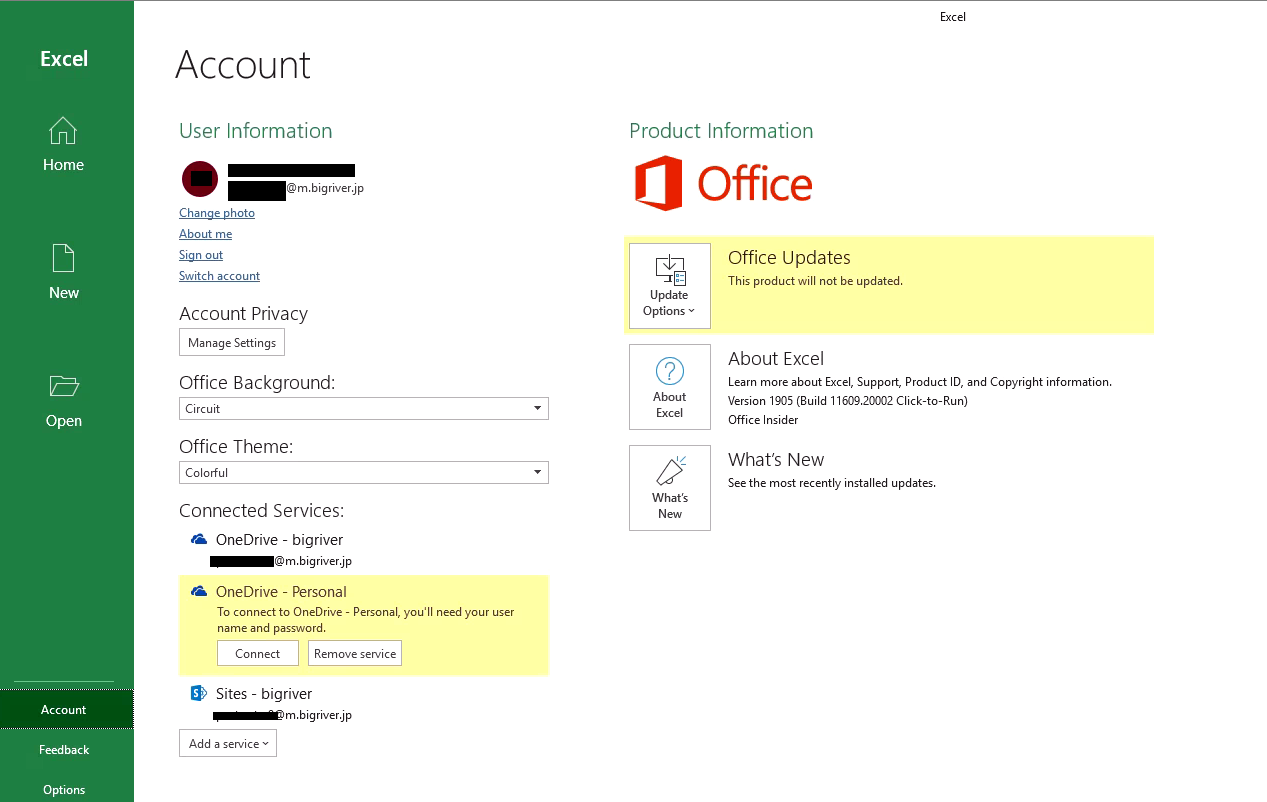Open About Excel information
This screenshot has height=802, width=1267.
[669, 386]
